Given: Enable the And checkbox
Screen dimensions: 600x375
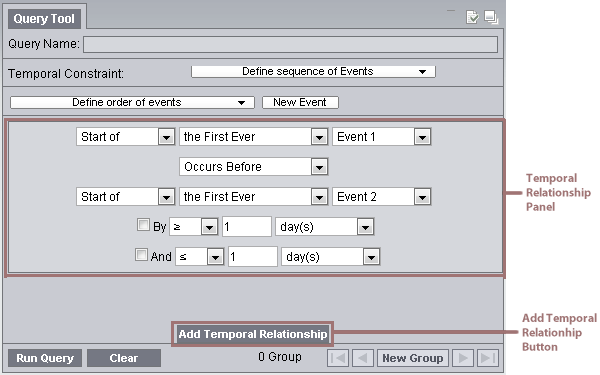Looking at the screenshot, I should click(141, 254).
